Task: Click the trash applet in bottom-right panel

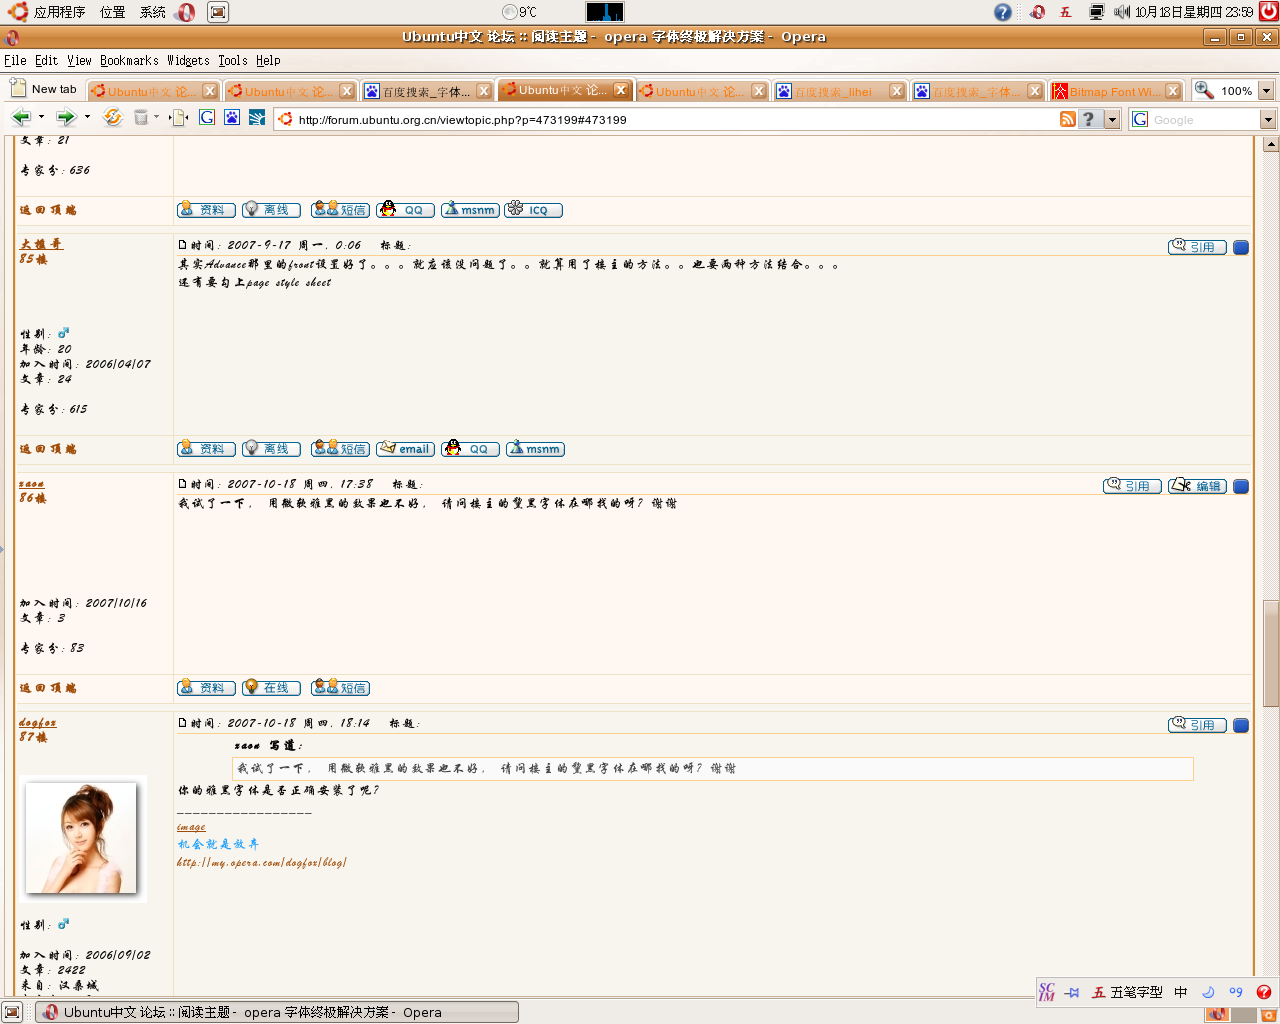Action: tap(1268, 1013)
